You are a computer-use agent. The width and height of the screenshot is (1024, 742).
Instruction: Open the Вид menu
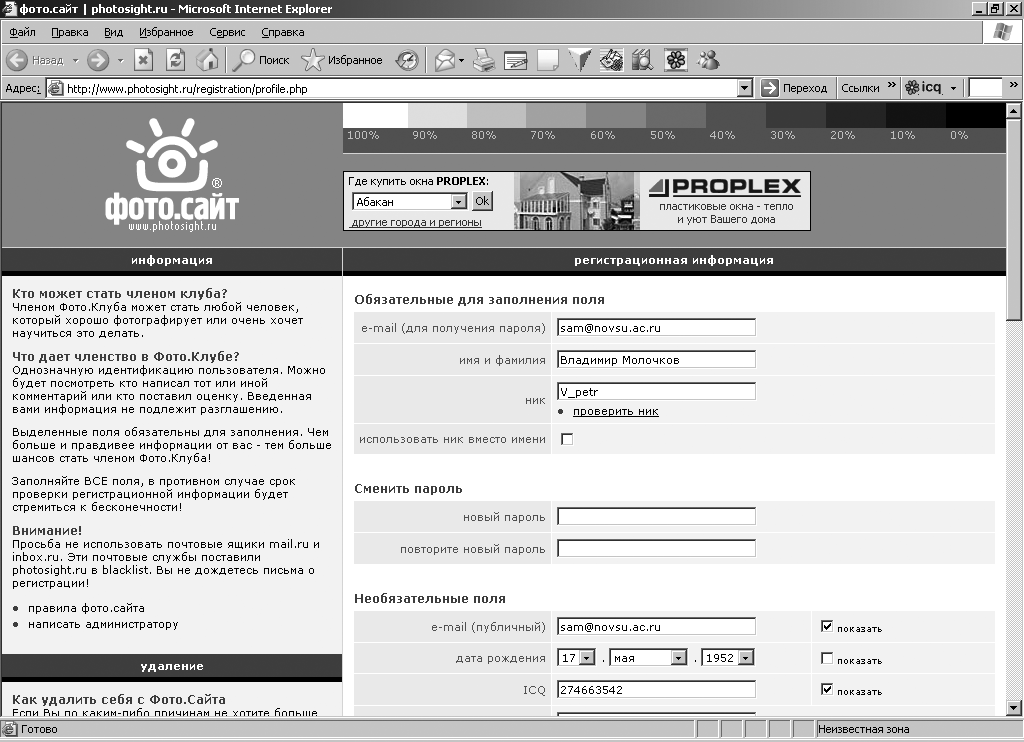(x=113, y=32)
